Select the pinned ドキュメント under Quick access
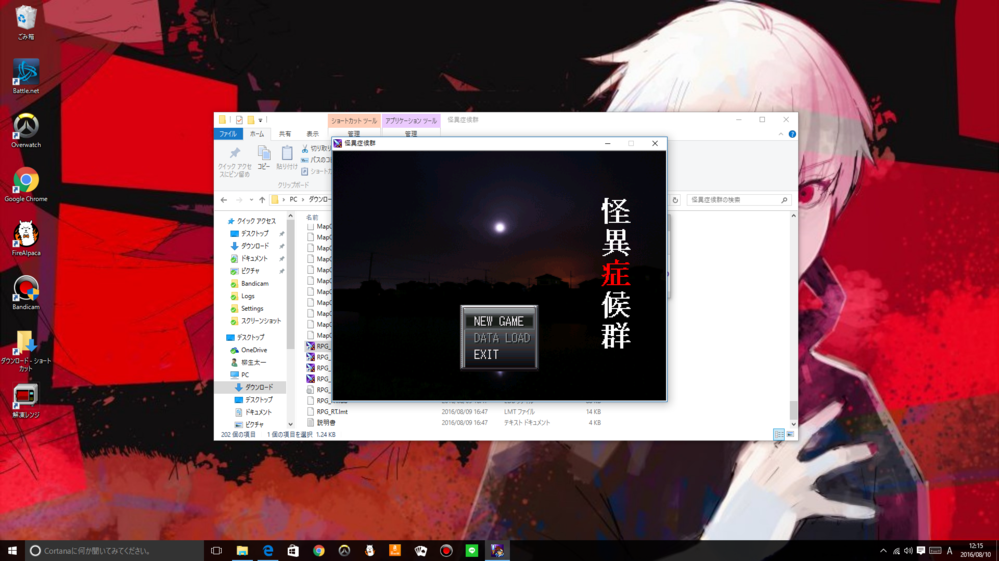The height and width of the screenshot is (561, 999). tap(250, 259)
